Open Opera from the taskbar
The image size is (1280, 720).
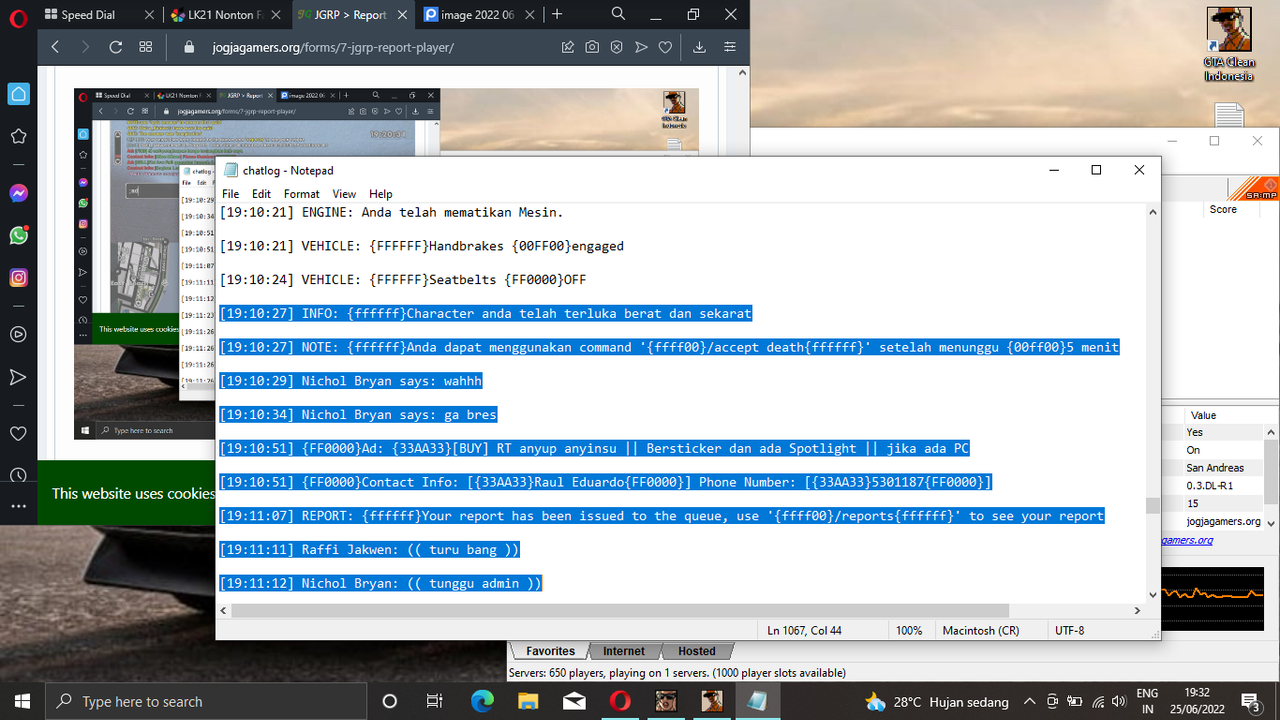619,701
